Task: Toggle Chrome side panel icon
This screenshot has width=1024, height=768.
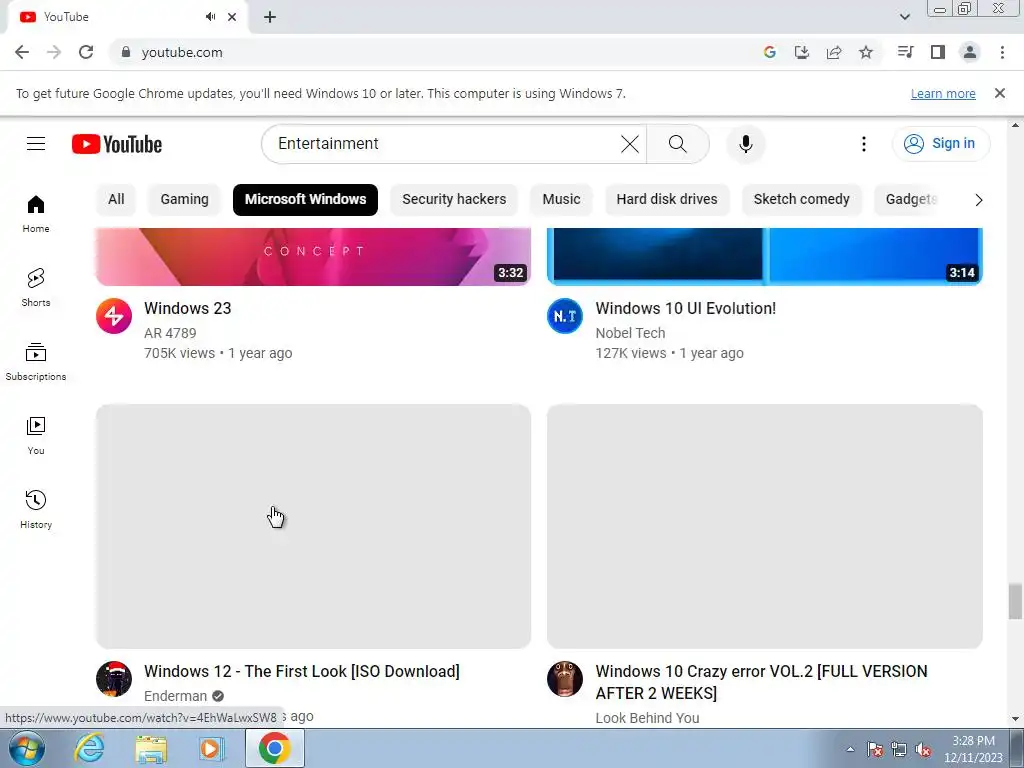Action: click(x=938, y=52)
